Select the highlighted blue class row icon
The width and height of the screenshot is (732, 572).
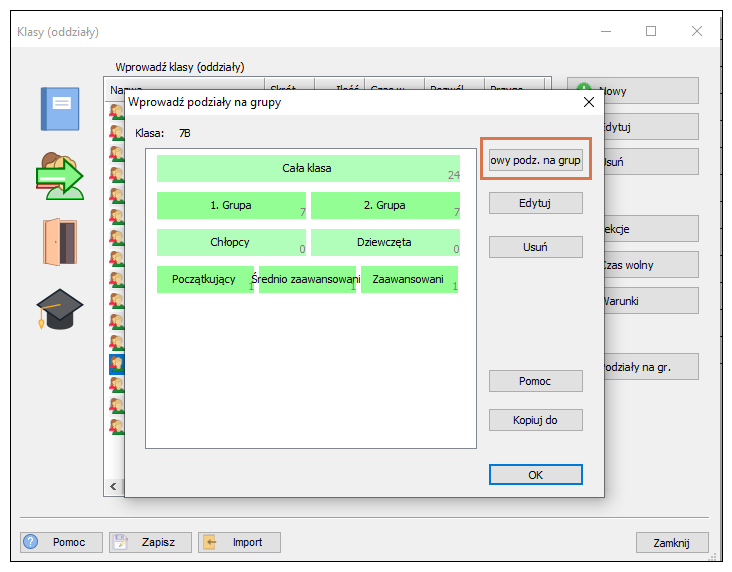coord(117,364)
